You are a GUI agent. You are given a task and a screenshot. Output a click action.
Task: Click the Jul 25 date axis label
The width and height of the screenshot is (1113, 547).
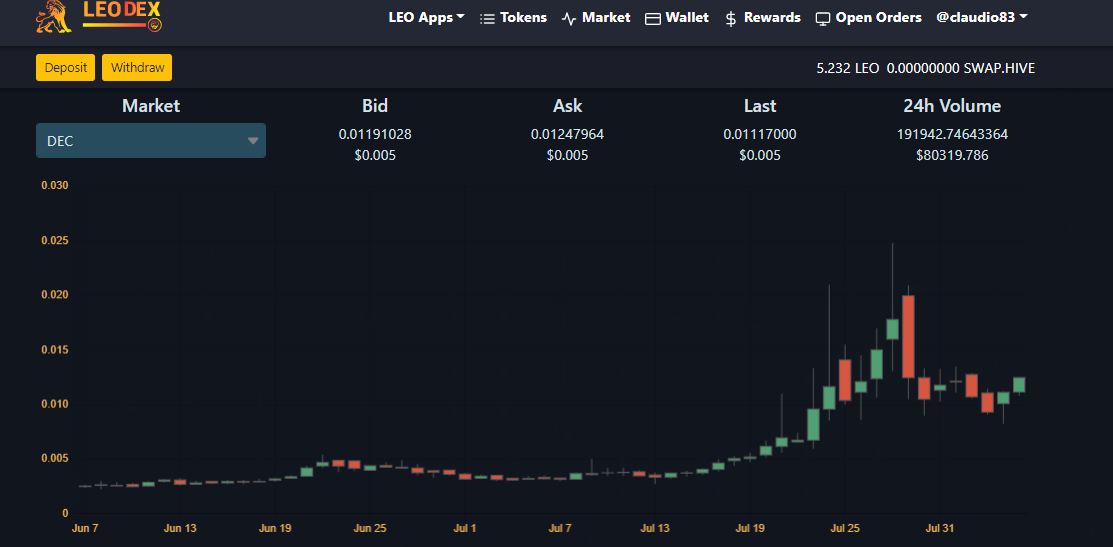(845, 529)
